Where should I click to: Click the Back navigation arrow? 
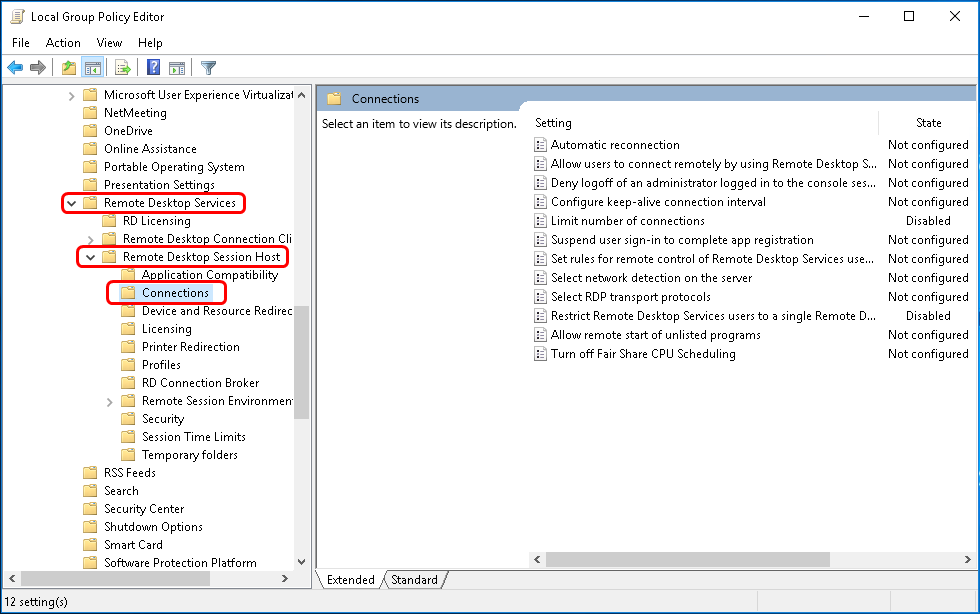[x=14, y=67]
